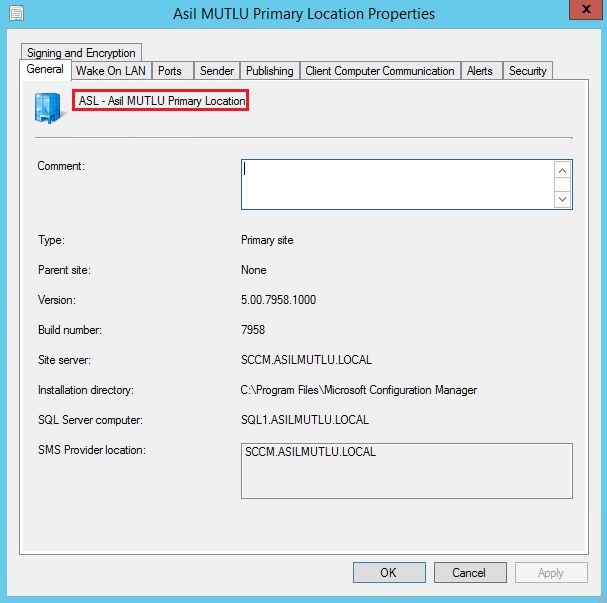This screenshot has height=603, width=607.
Task: Confirm with the OK button
Action: pyautogui.click(x=389, y=572)
